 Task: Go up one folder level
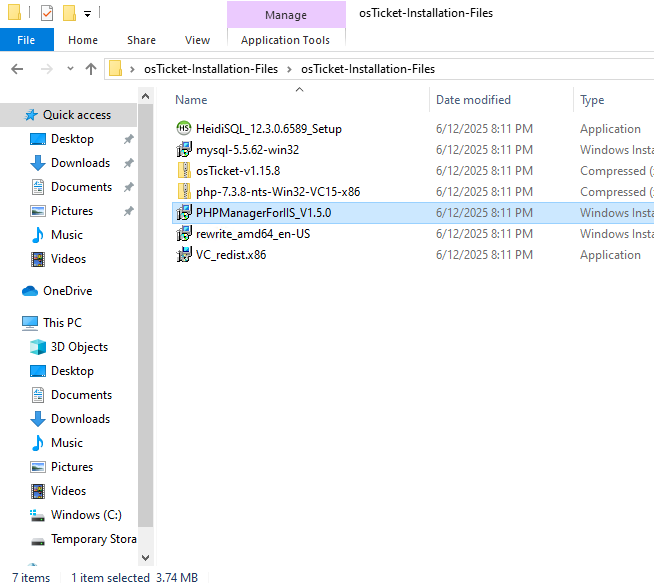91,69
